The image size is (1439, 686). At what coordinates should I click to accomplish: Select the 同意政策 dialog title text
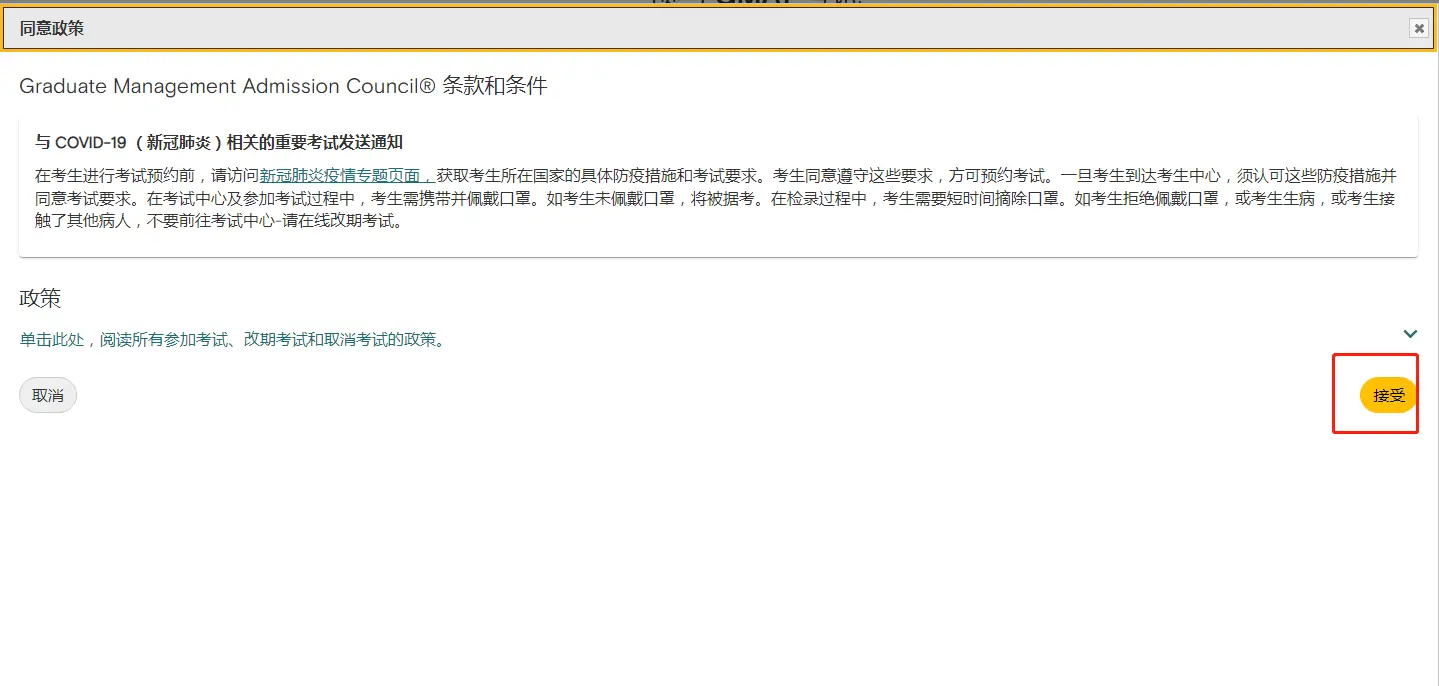[x=52, y=28]
